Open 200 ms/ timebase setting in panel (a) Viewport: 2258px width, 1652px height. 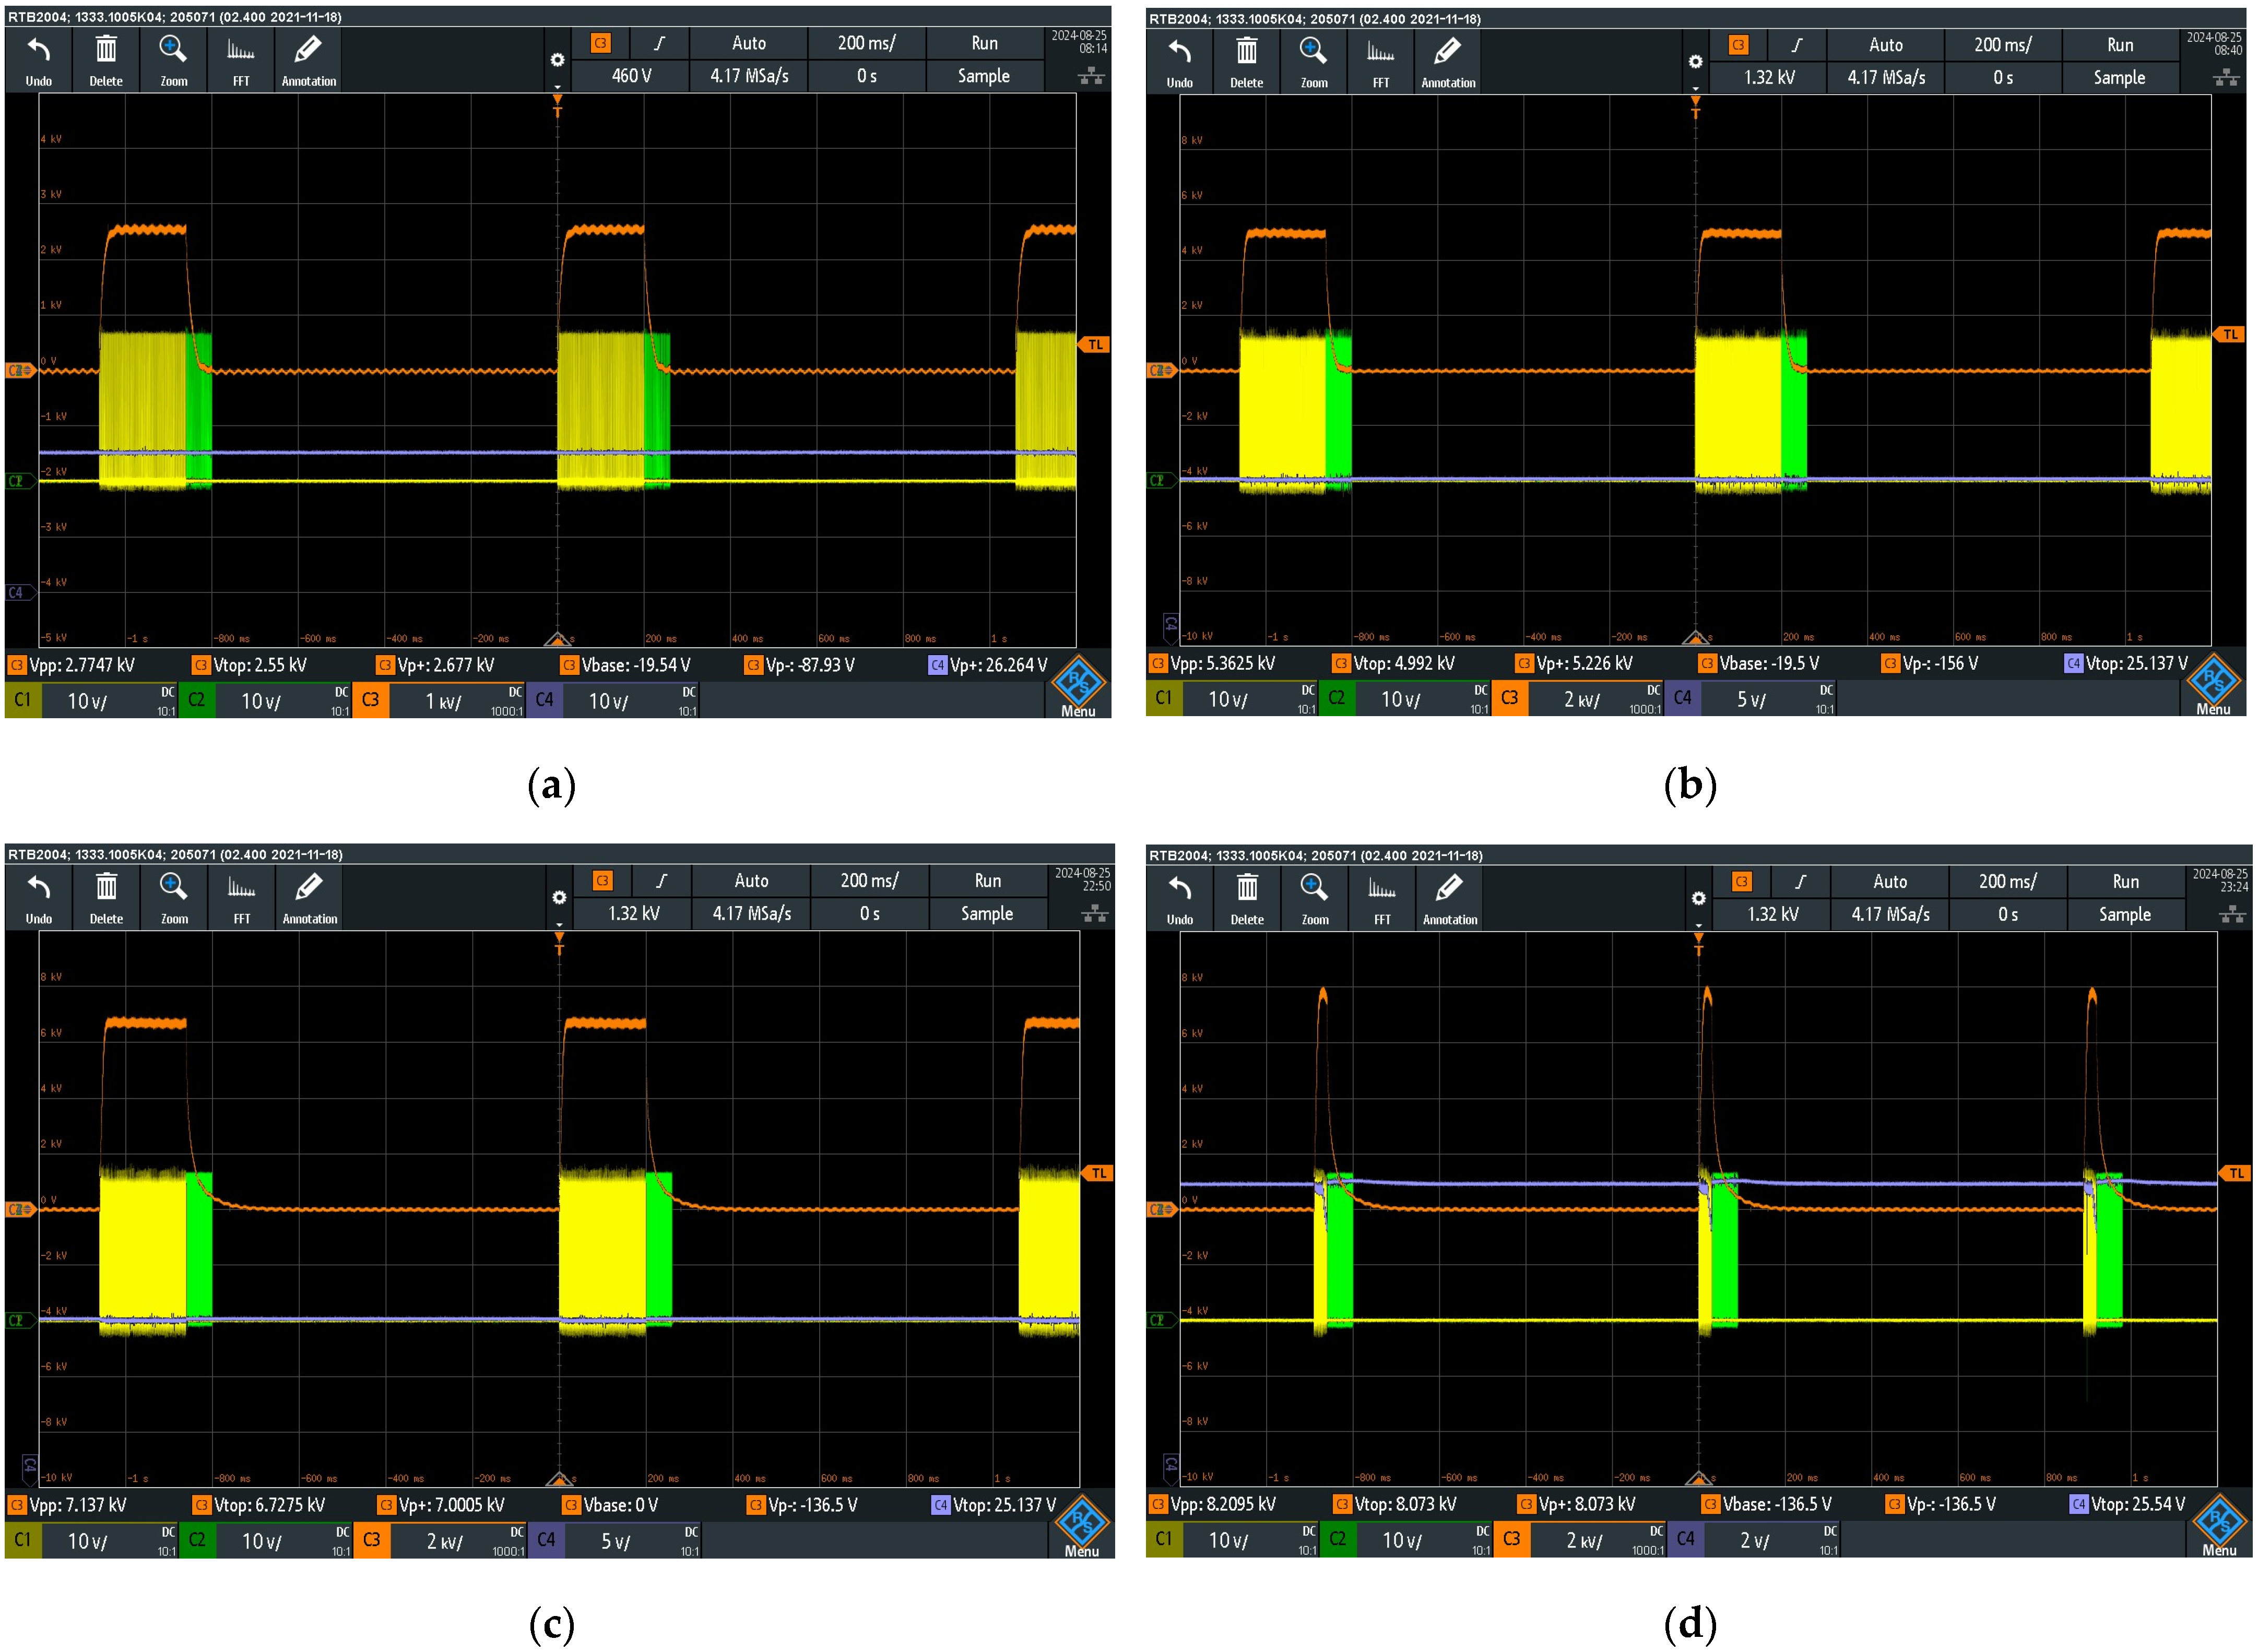click(866, 43)
